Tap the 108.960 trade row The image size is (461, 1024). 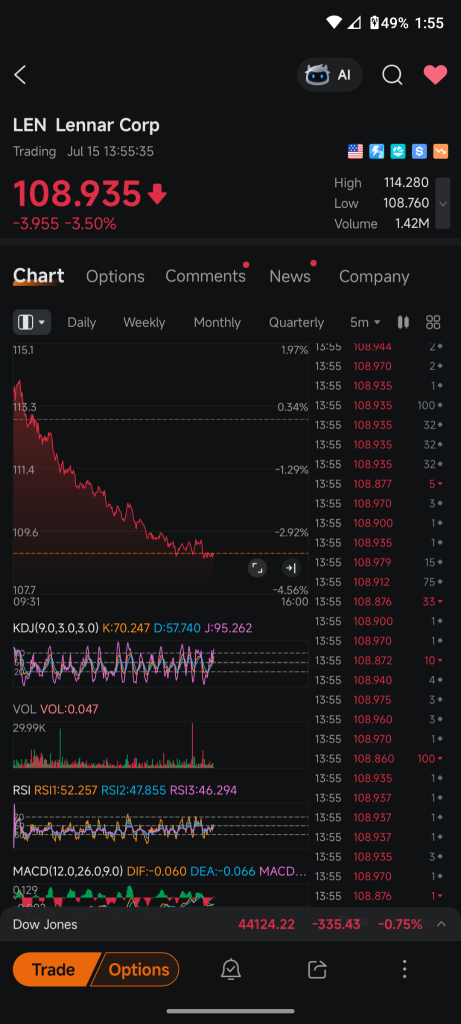coord(379,719)
